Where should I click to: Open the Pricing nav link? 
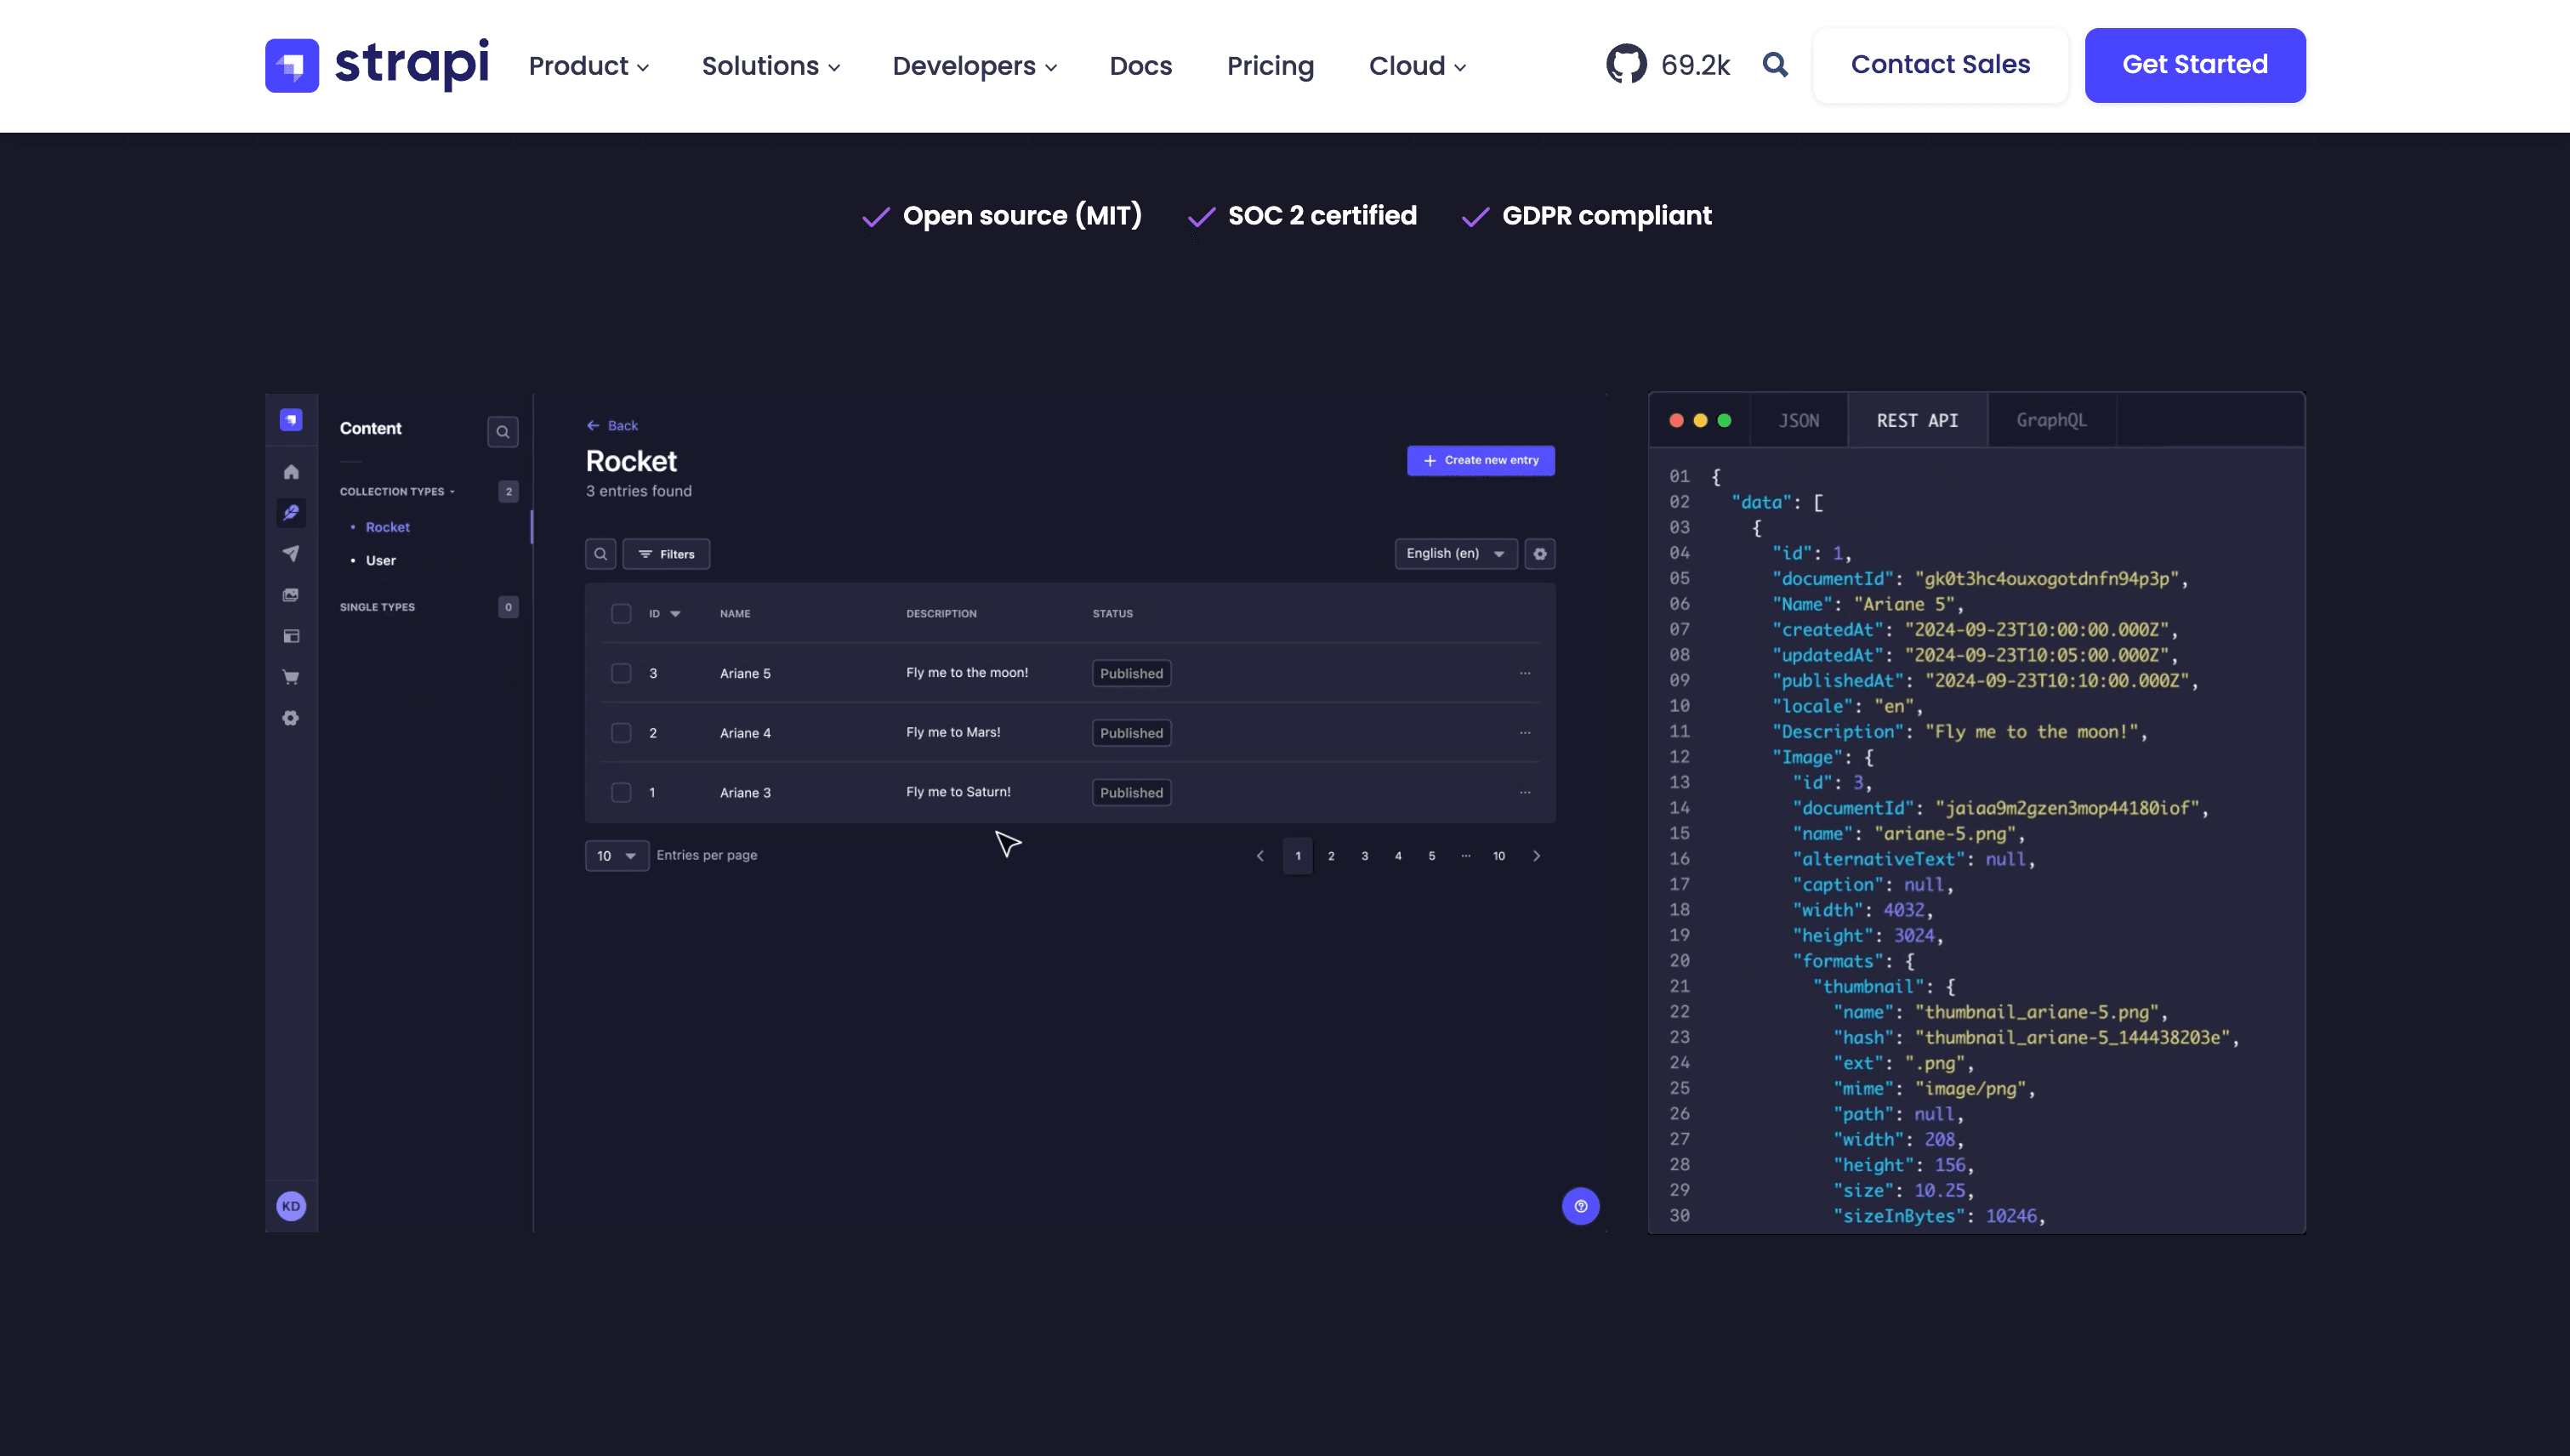pyautogui.click(x=1270, y=66)
